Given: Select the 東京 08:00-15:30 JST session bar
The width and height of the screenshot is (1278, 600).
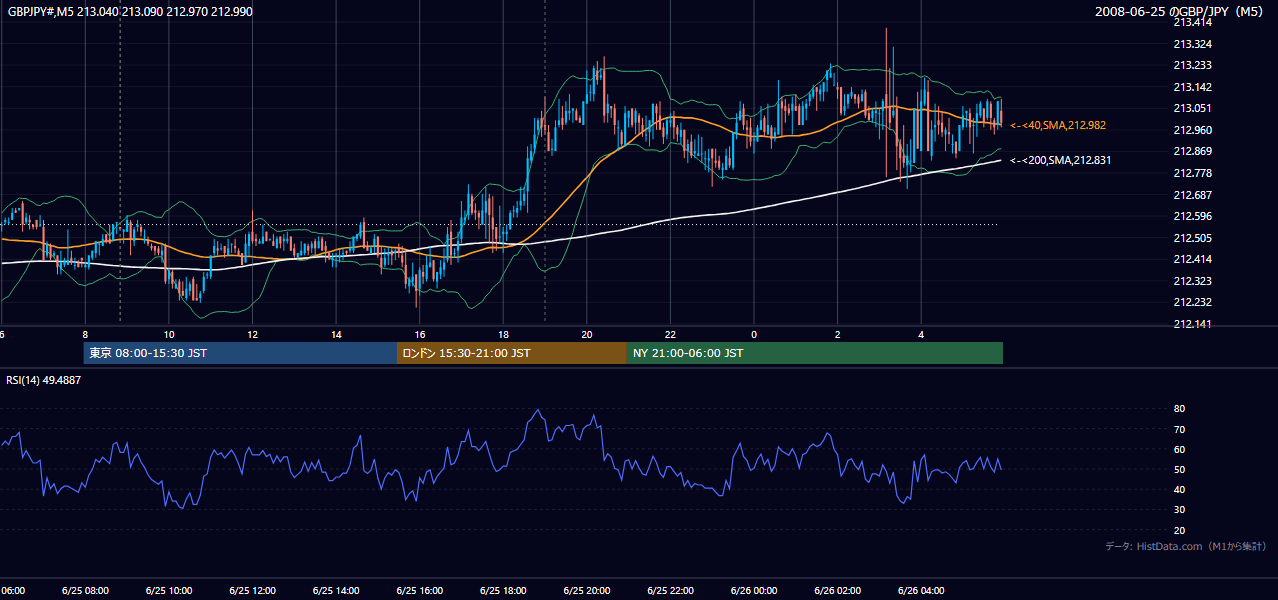Looking at the screenshot, I should click(x=240, y=353).
